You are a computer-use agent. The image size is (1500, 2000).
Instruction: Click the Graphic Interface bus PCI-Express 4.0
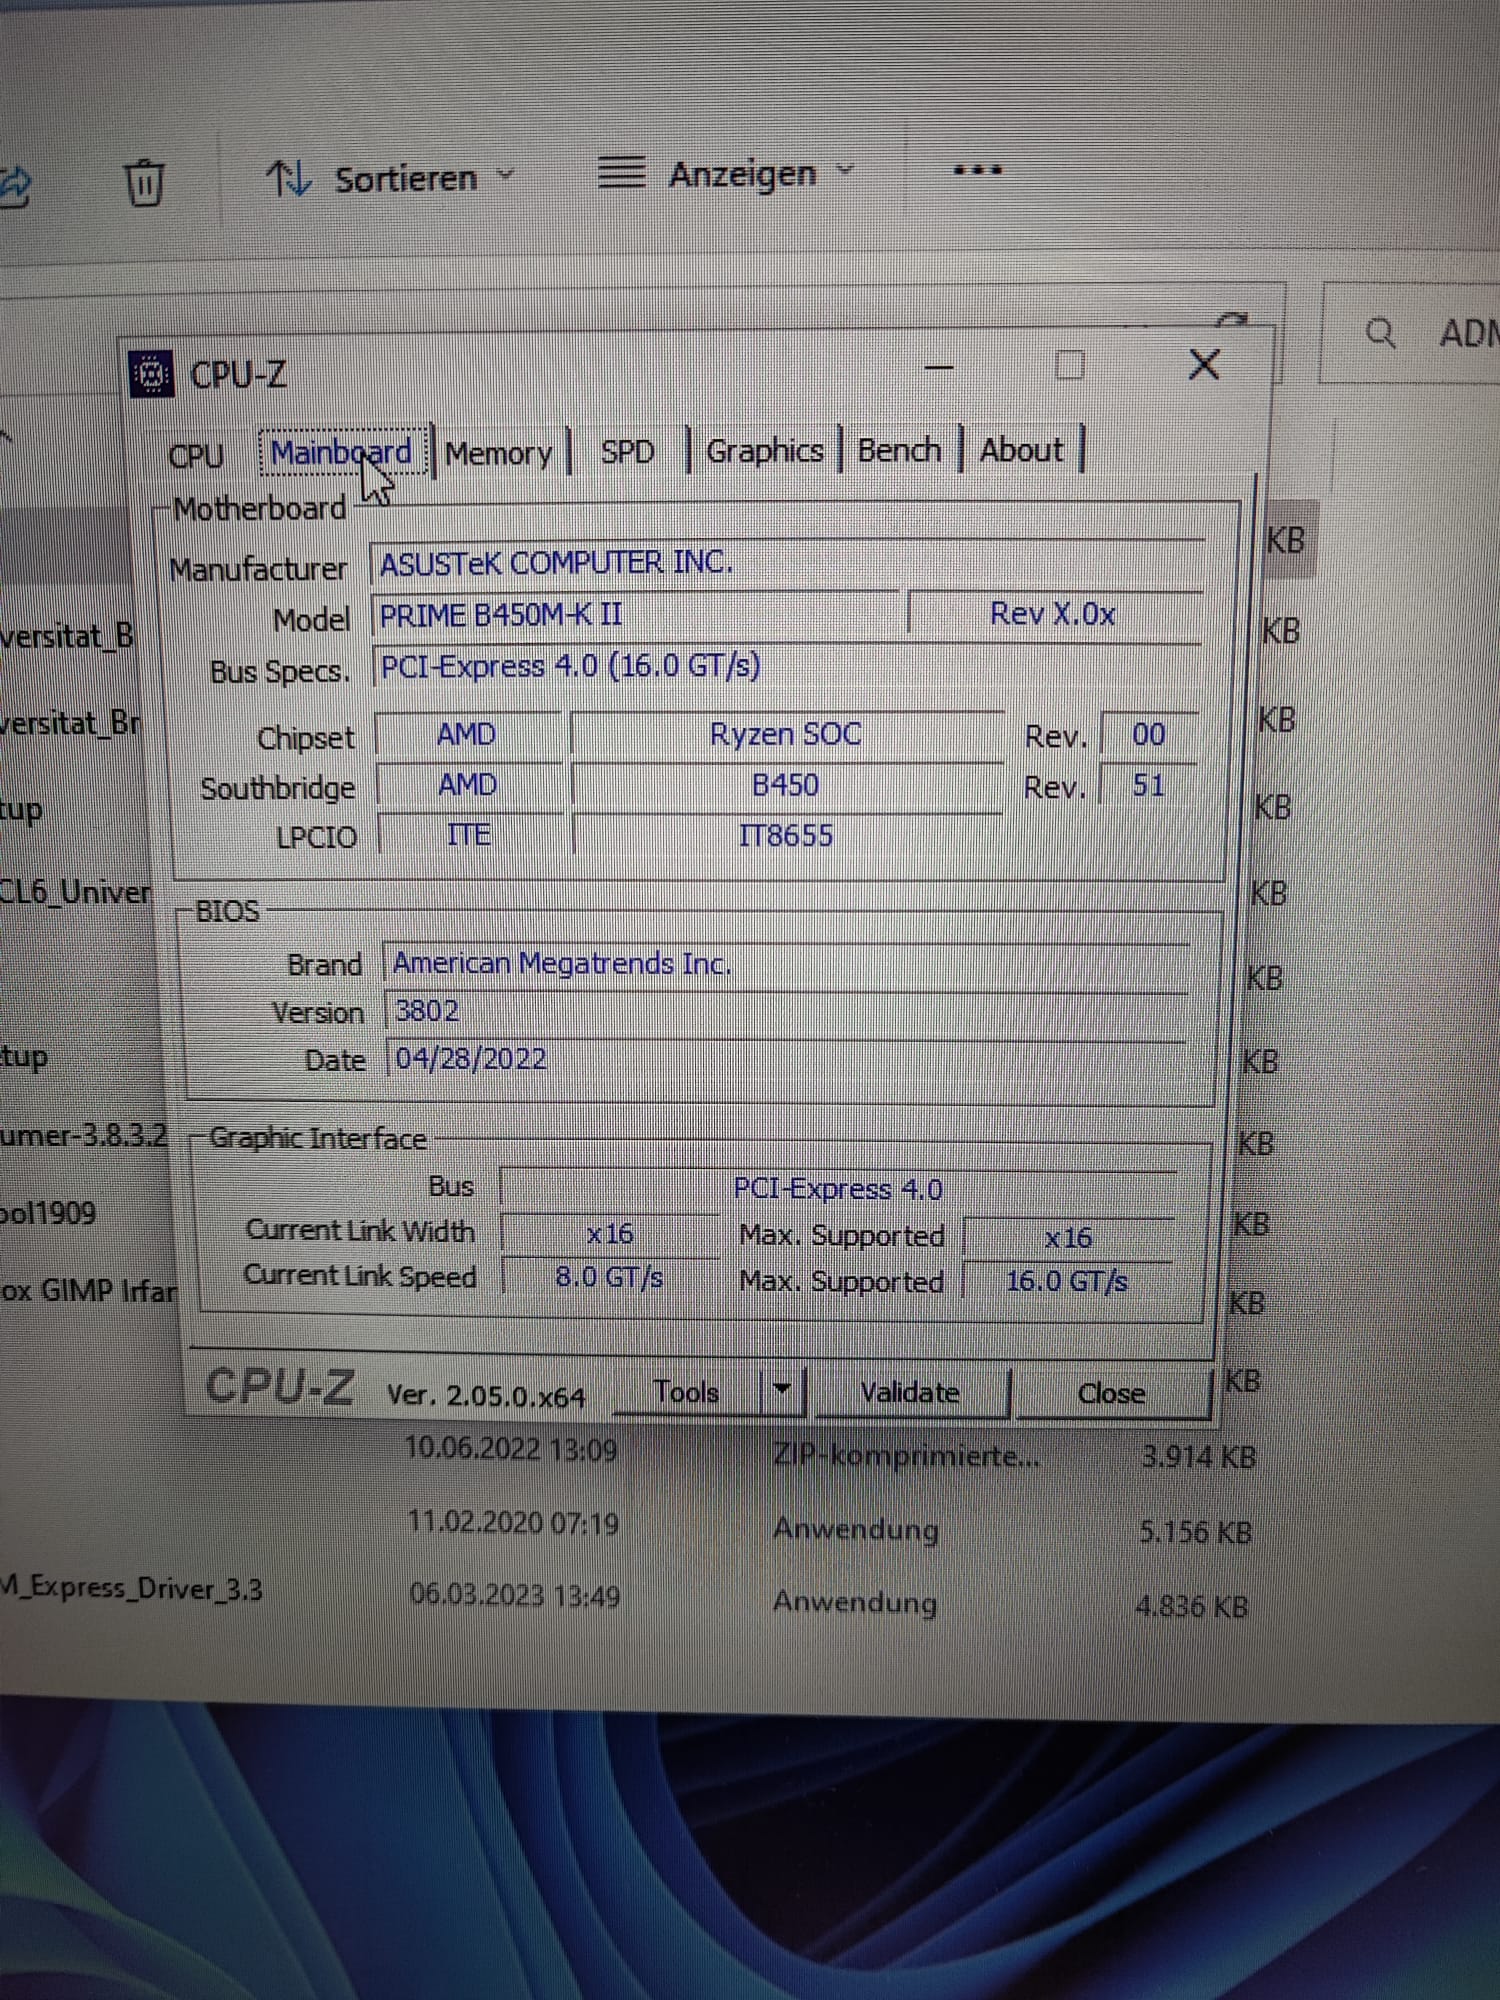[x=838, y=1188]
